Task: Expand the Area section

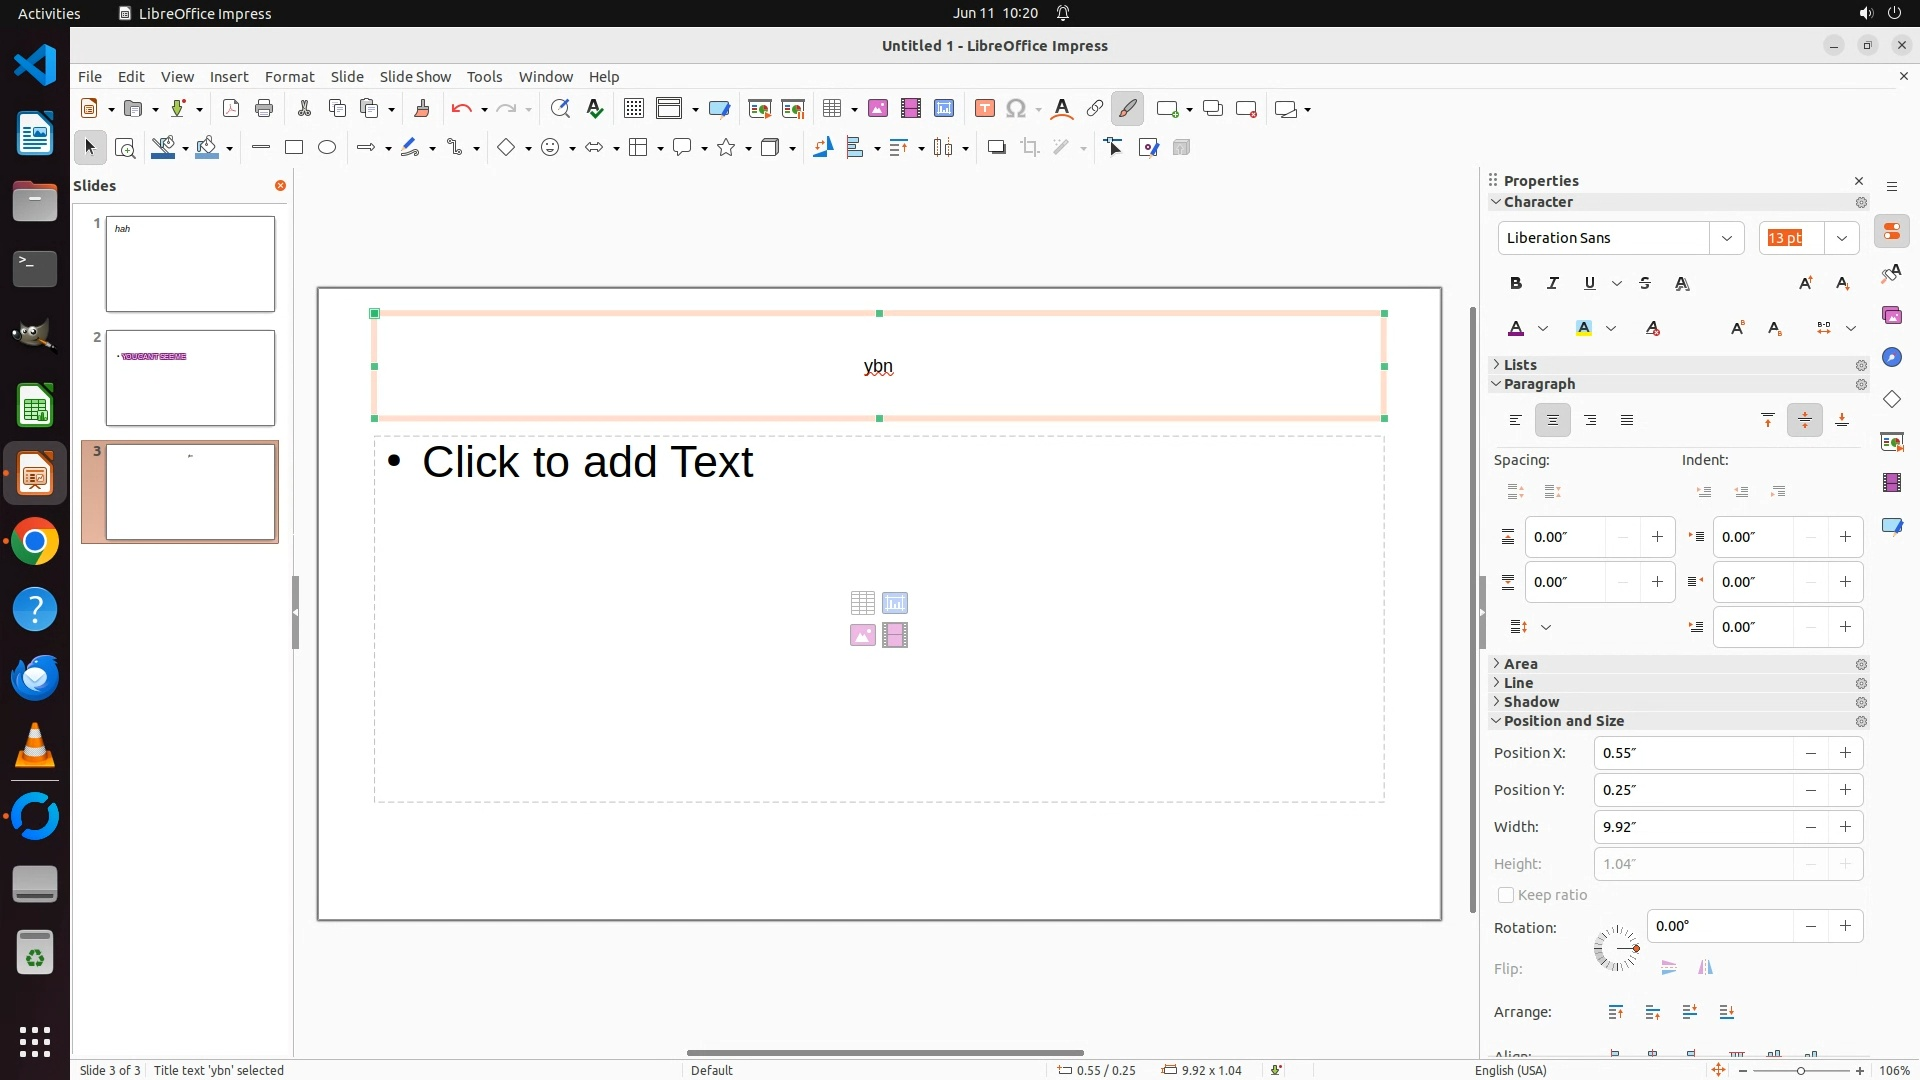Action: point(1521,664)
